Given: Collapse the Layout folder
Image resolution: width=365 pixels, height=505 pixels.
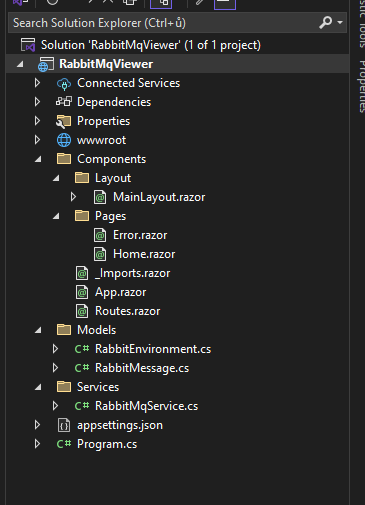Looking at the screenshot, I should [56, 178].
